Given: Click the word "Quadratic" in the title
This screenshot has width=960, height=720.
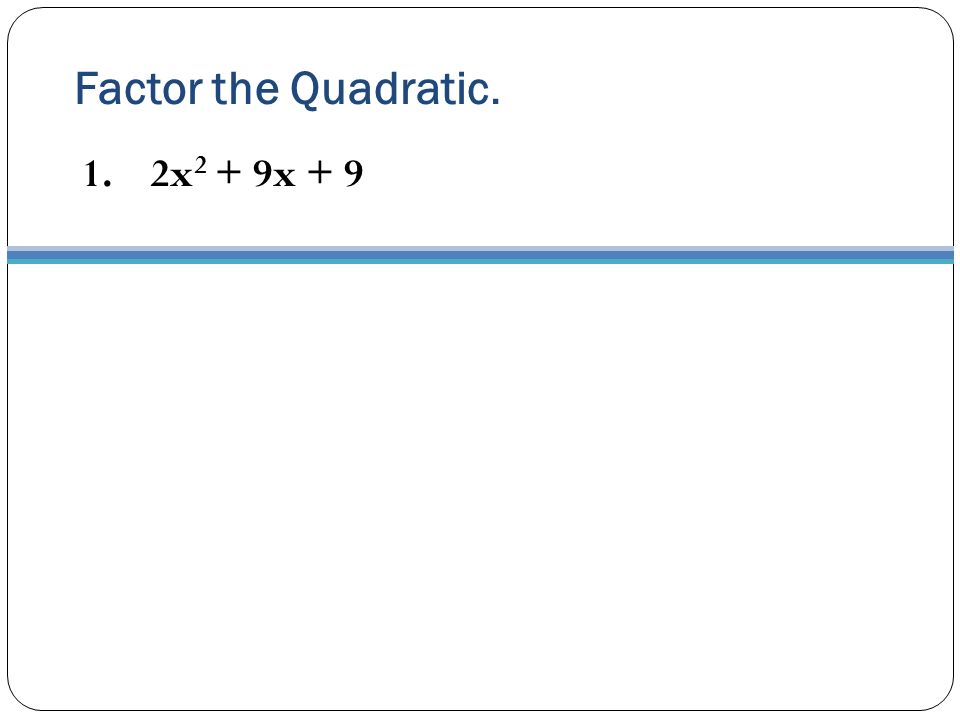Looking at the screenshot, I should [388, 89].
